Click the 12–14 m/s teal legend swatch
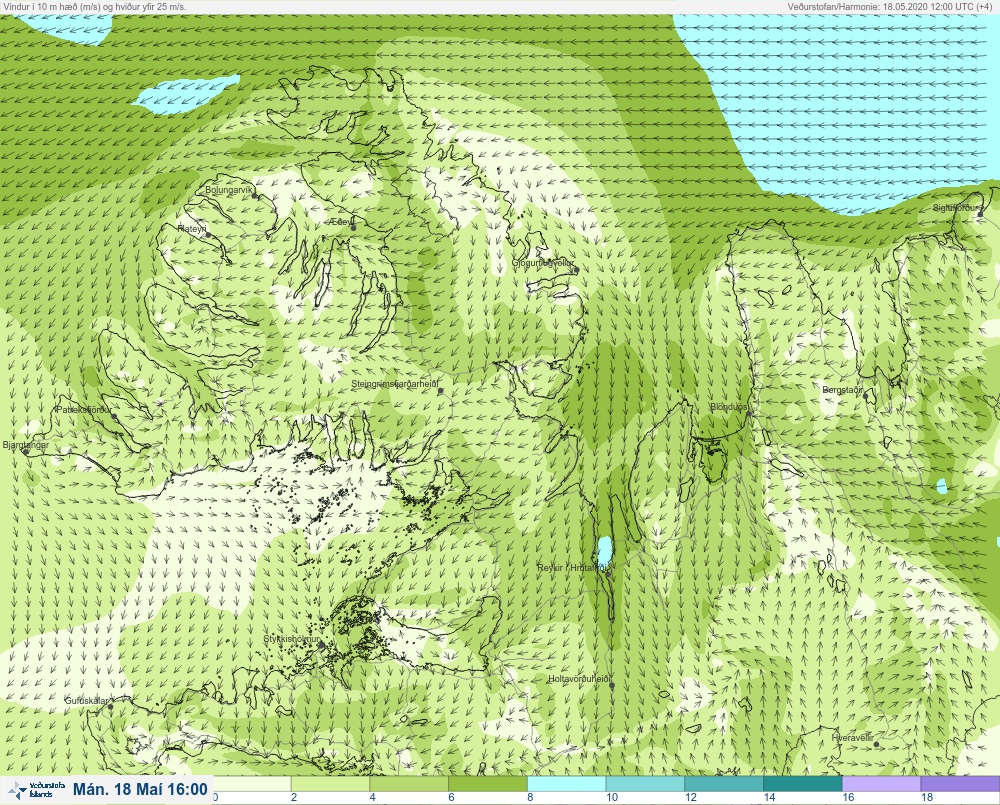 pyautogui.click(x=724, y=783)
